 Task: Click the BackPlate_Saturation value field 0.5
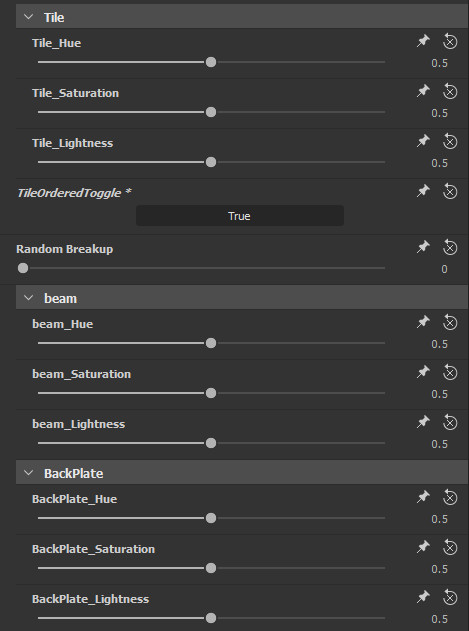coord(439,569)
